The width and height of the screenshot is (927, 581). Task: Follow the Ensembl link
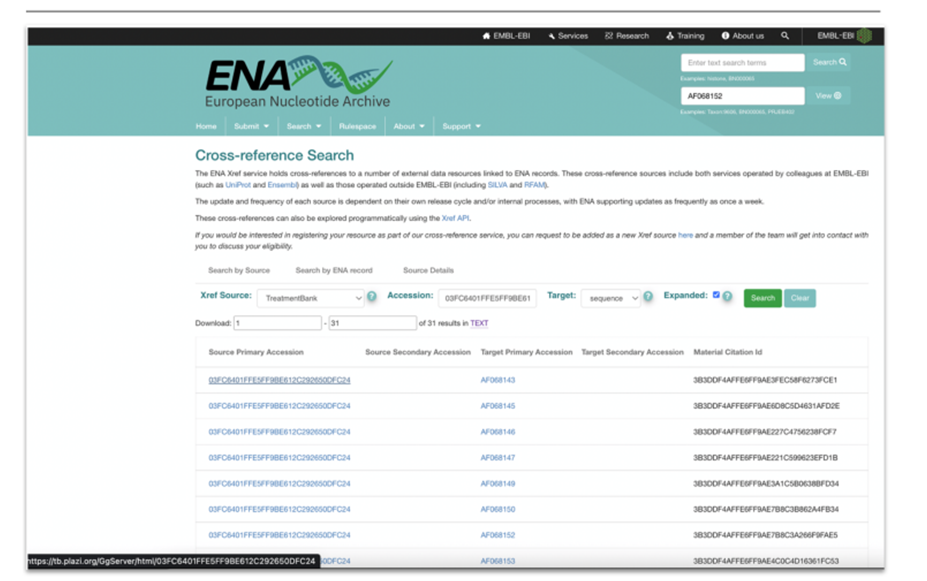coord(282,185)
